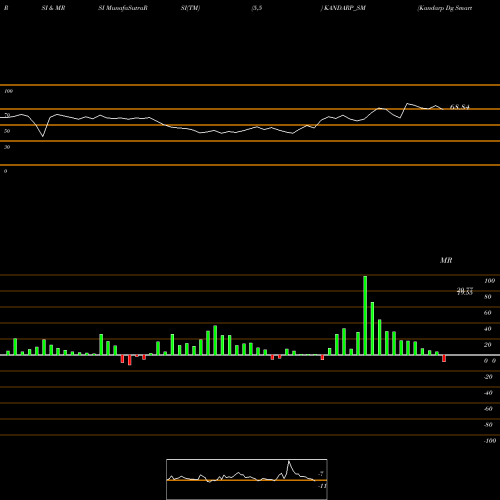Click the 'Kandarp Dg Smart' company name
Viewport: 500px width, 500px height.
(445, 8)
